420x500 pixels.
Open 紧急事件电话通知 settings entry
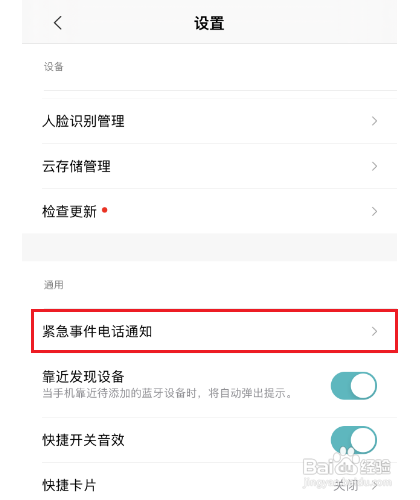(214, 331)
